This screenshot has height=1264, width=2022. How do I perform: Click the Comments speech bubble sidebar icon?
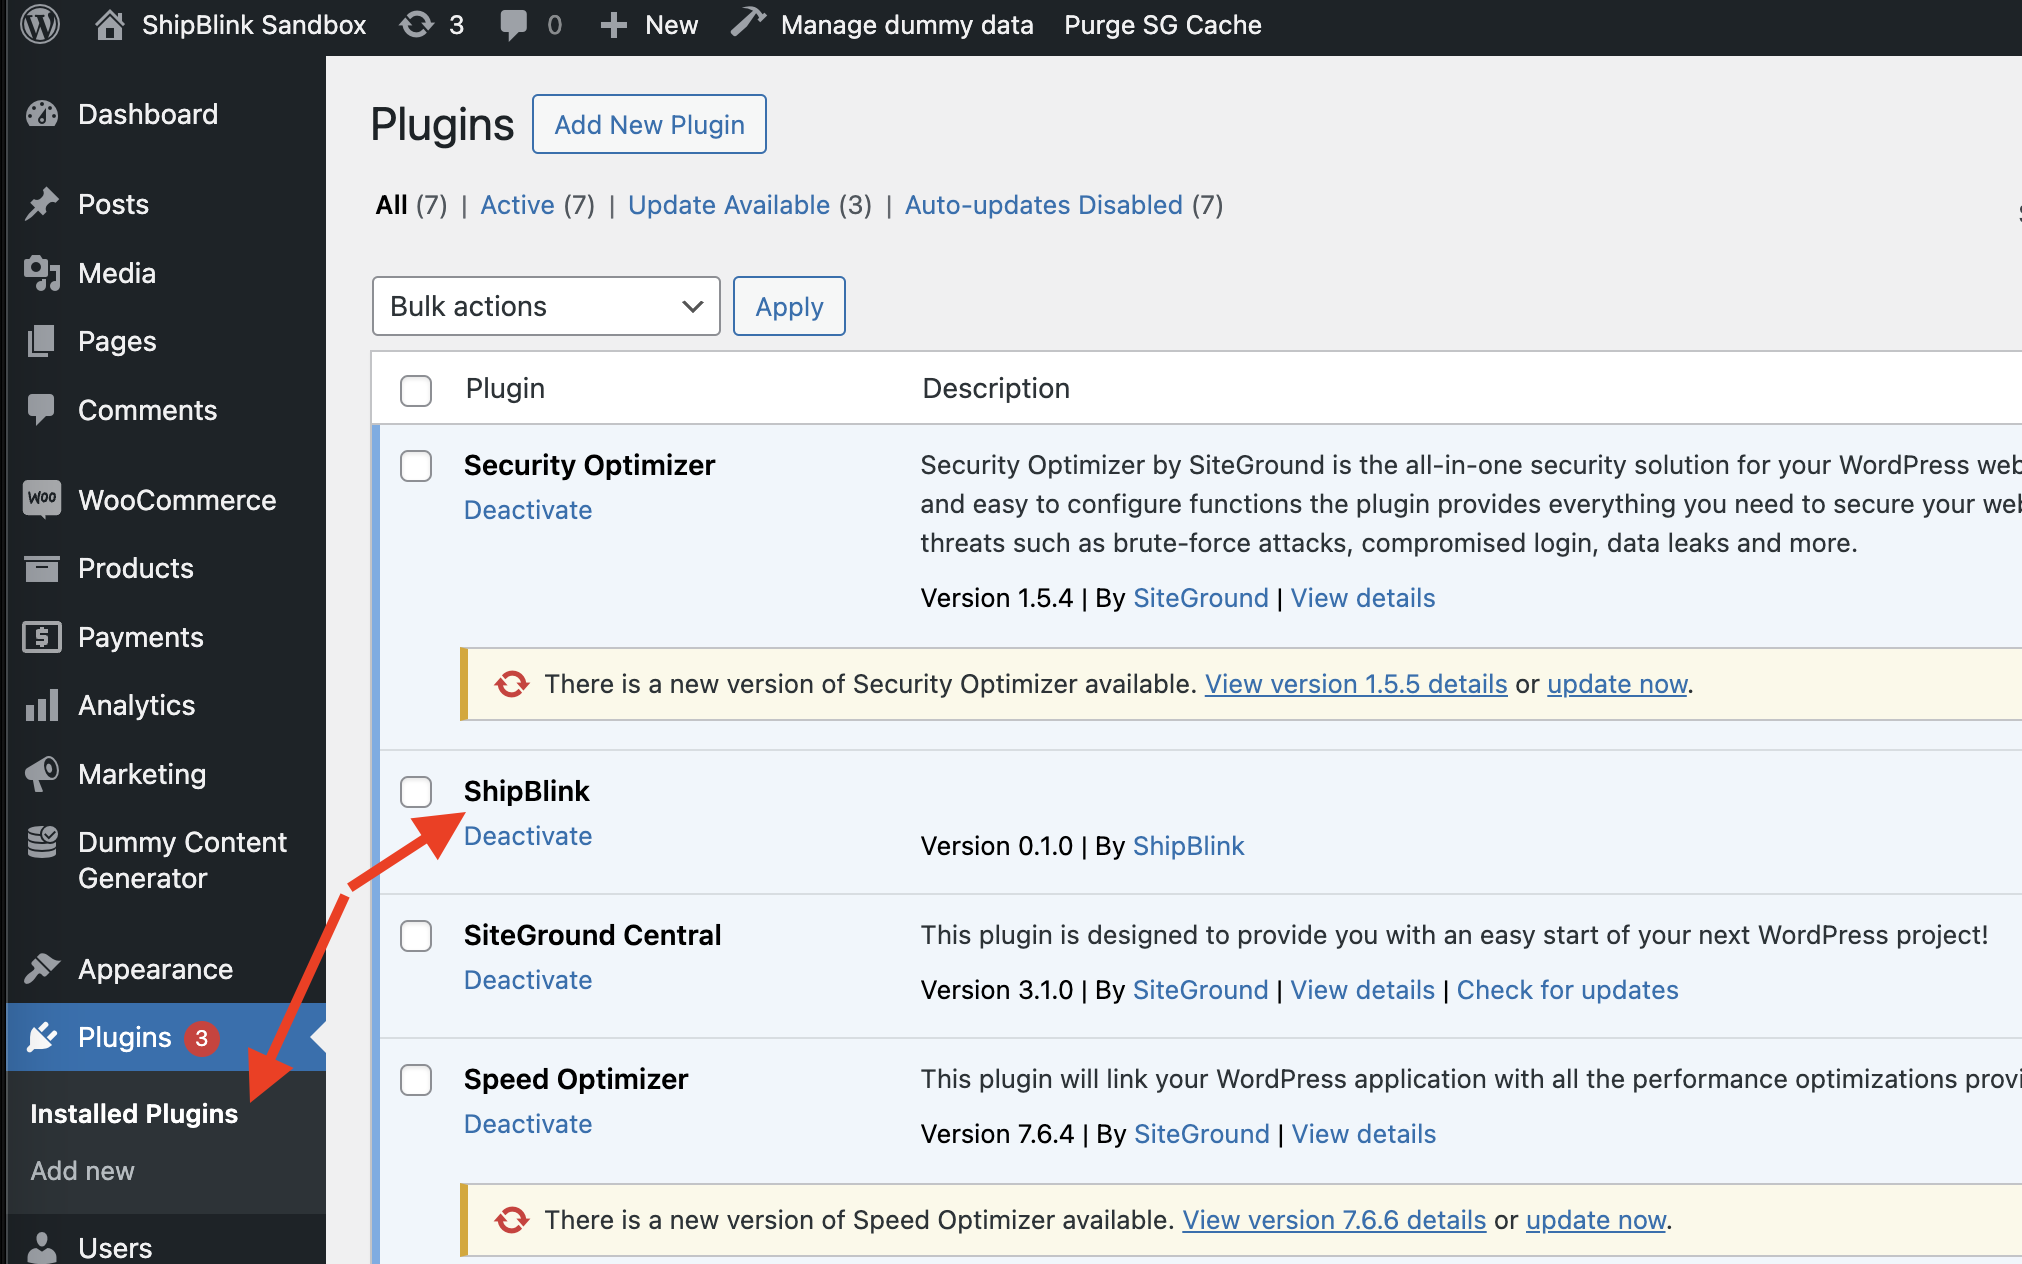point(42,410)
